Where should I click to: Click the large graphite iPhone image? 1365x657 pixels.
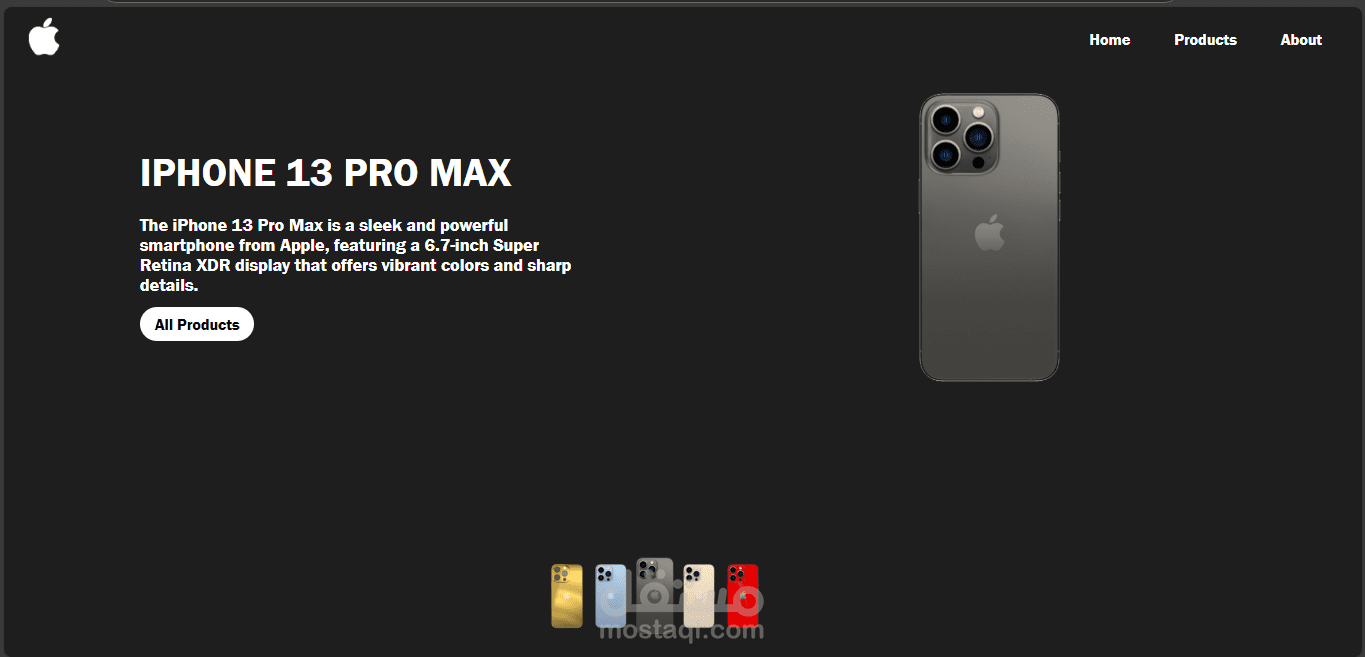[x=989, y=238]
